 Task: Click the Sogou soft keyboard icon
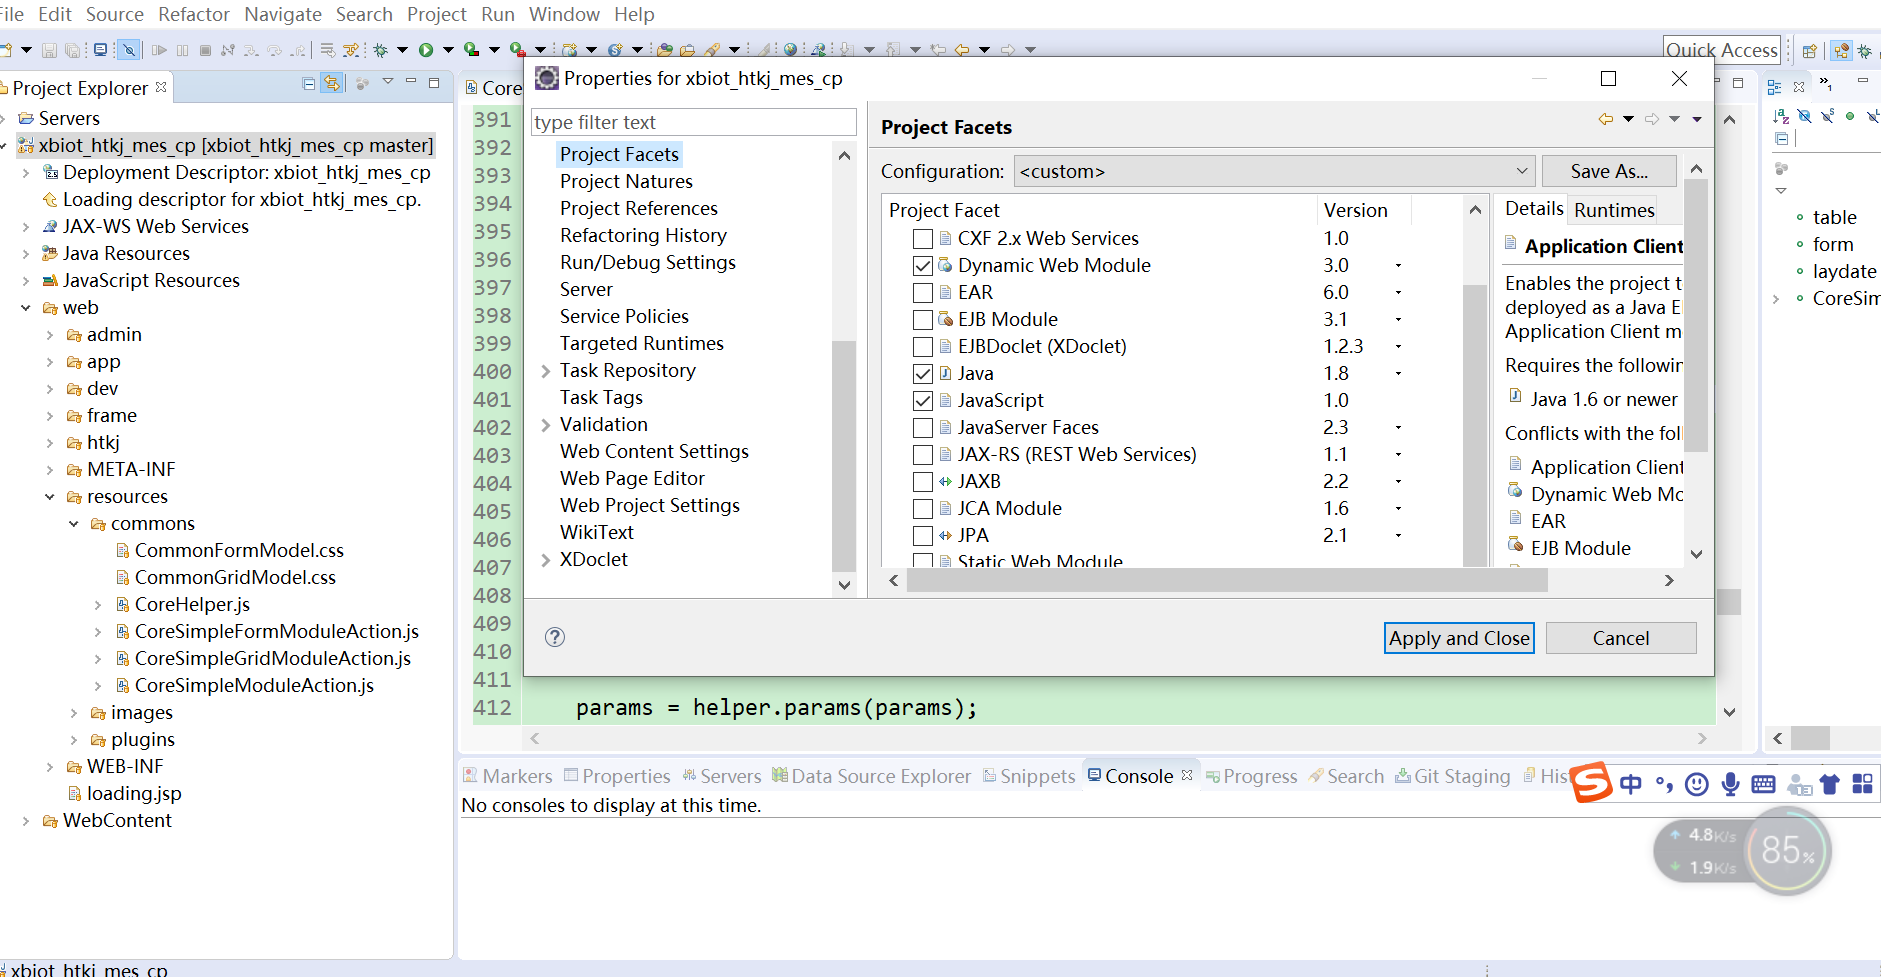[x=1763, y=785]
